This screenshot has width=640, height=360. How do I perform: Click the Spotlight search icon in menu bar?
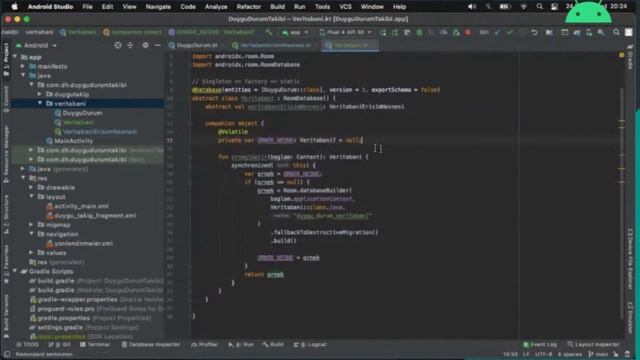pyautogui.click(x=540, y=7)
